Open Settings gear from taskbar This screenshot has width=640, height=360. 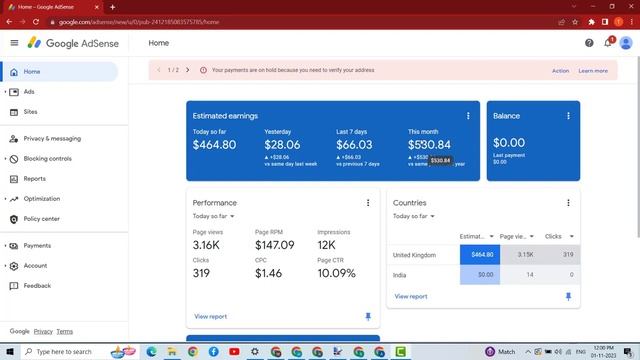tap(255, 351)
